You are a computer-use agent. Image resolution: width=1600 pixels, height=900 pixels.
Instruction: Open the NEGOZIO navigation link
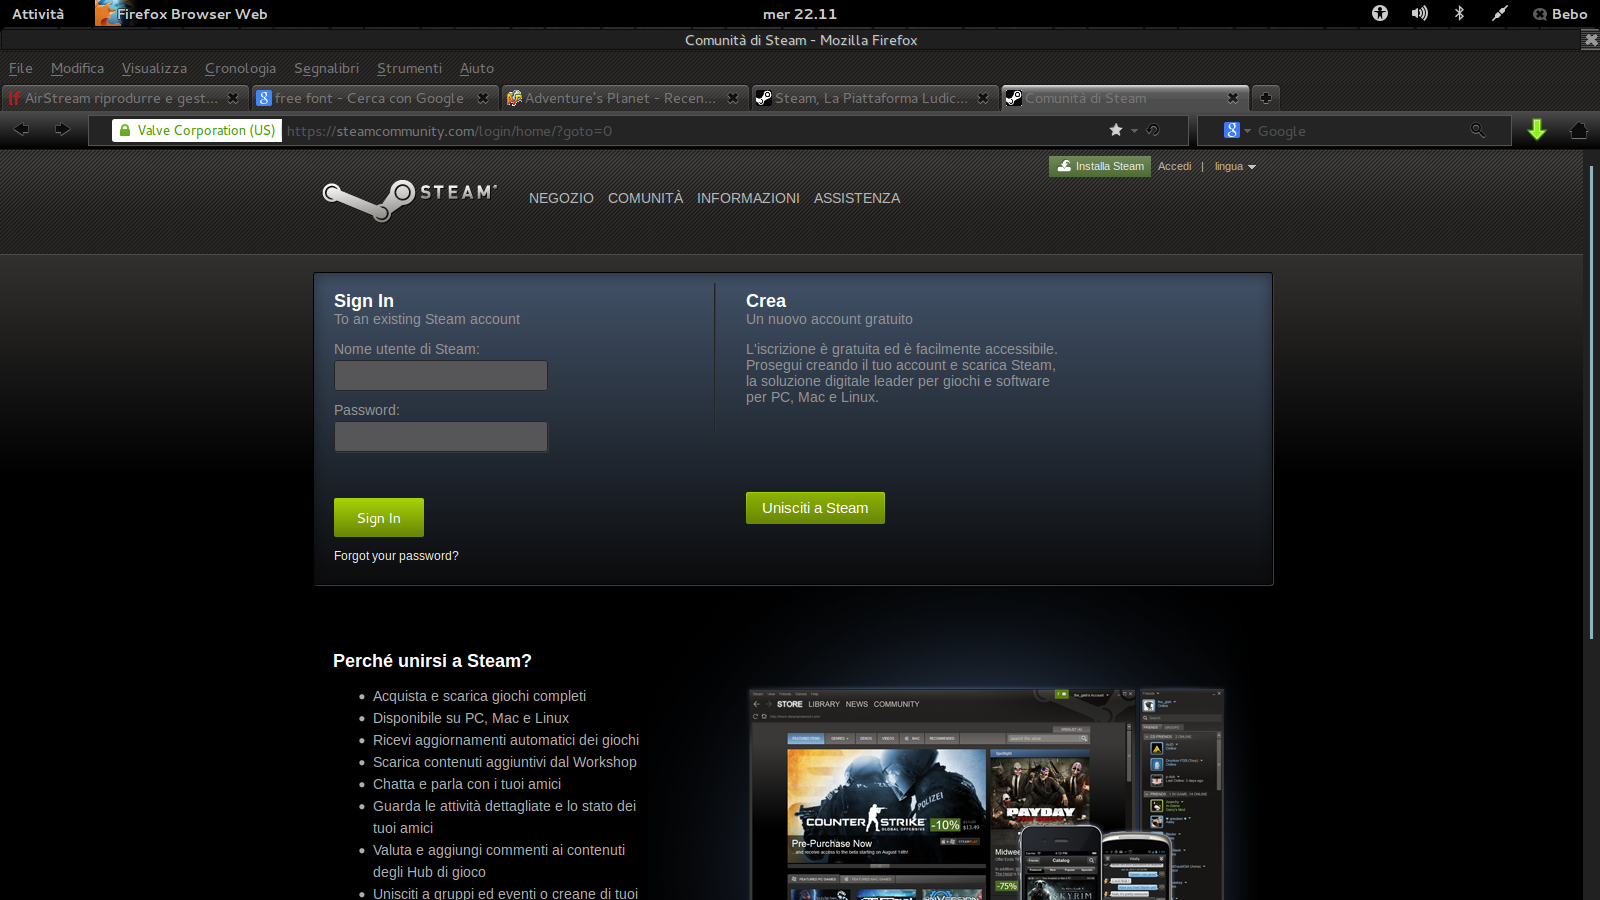click(561, 198)
